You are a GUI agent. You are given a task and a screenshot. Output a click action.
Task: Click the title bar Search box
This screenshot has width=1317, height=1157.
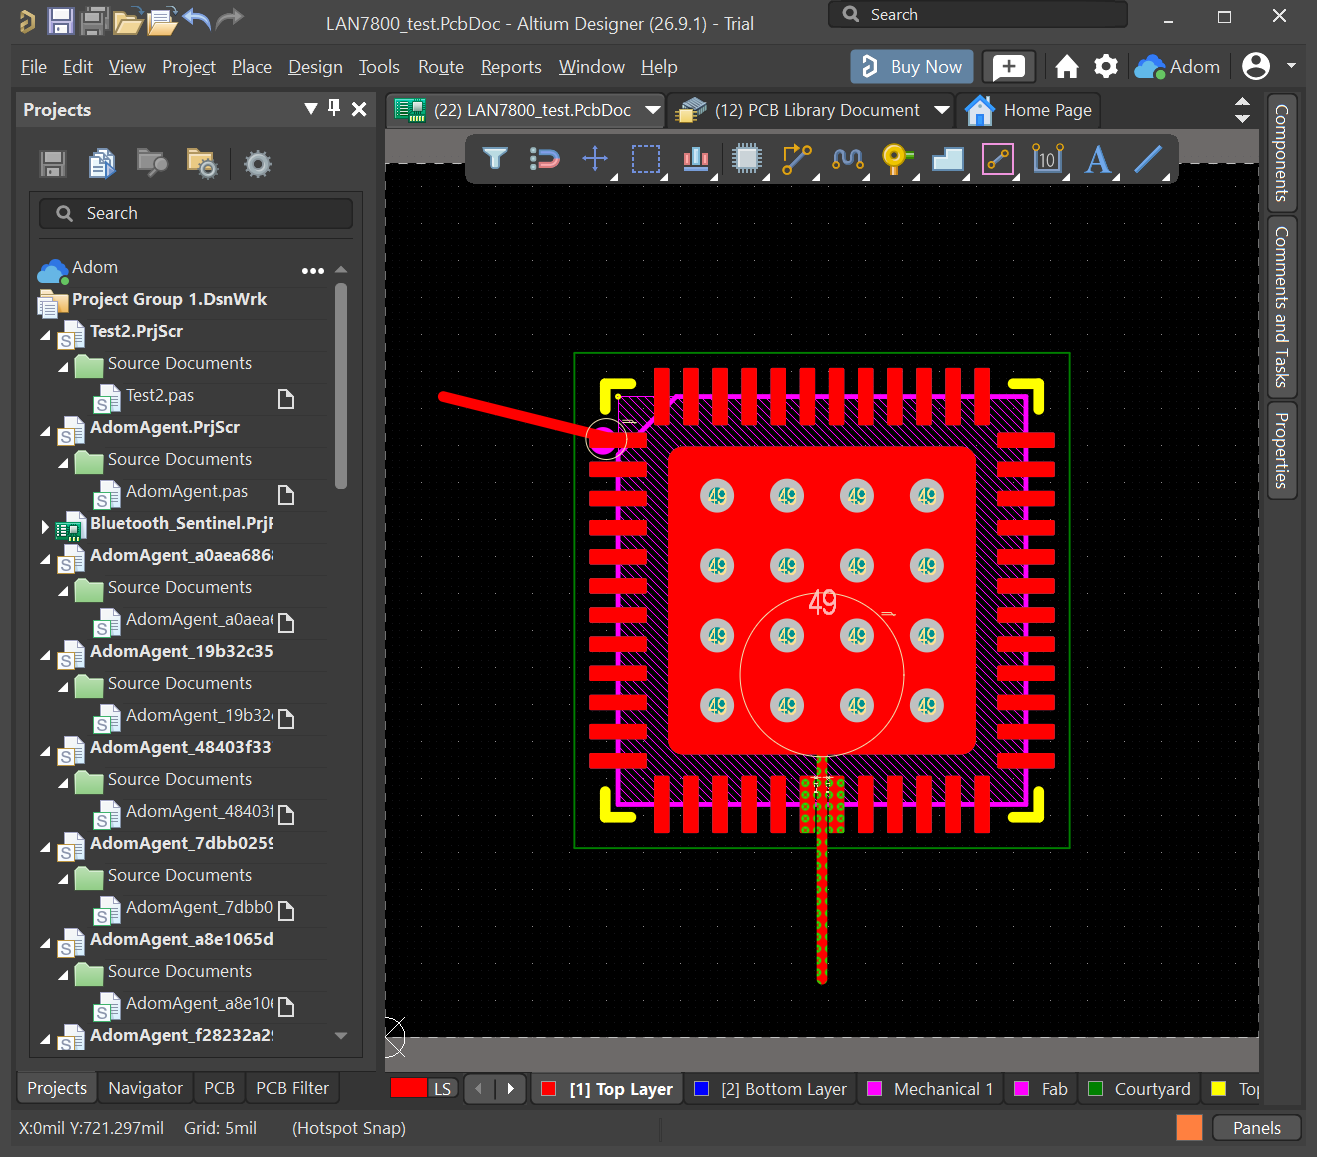(977, 14)
